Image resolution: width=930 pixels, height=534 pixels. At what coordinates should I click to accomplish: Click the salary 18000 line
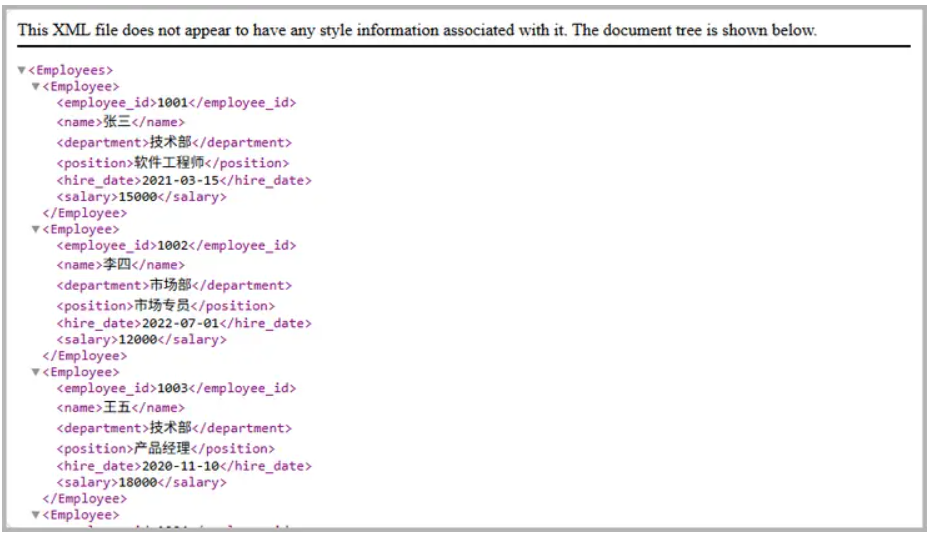click(x=141, y=483)
